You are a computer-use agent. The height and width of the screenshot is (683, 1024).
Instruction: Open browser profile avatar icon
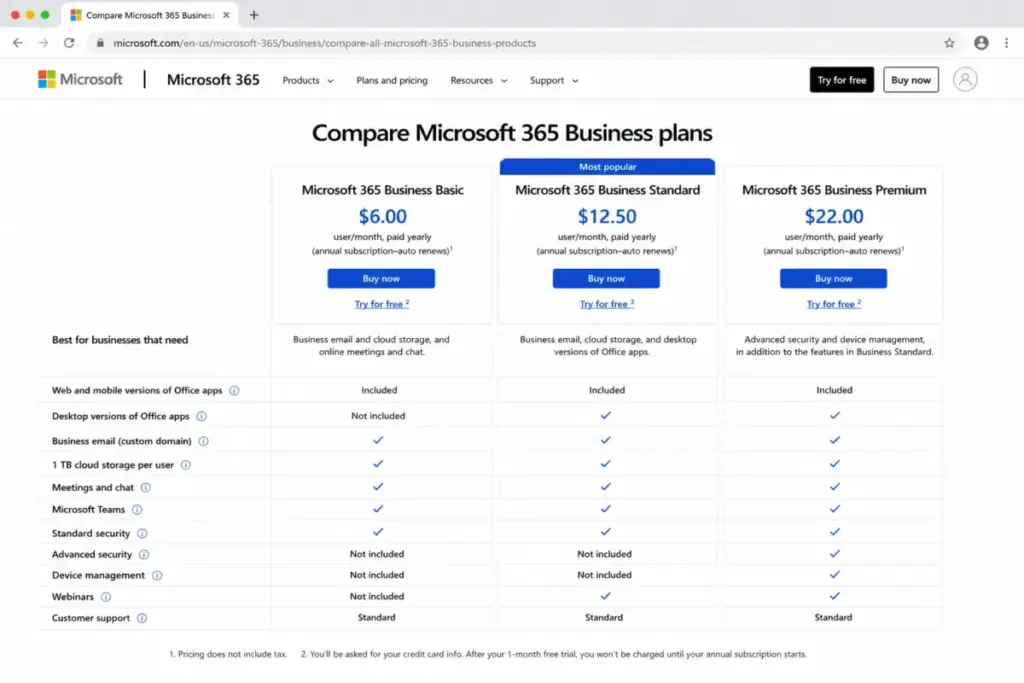(x=981, y=43)
